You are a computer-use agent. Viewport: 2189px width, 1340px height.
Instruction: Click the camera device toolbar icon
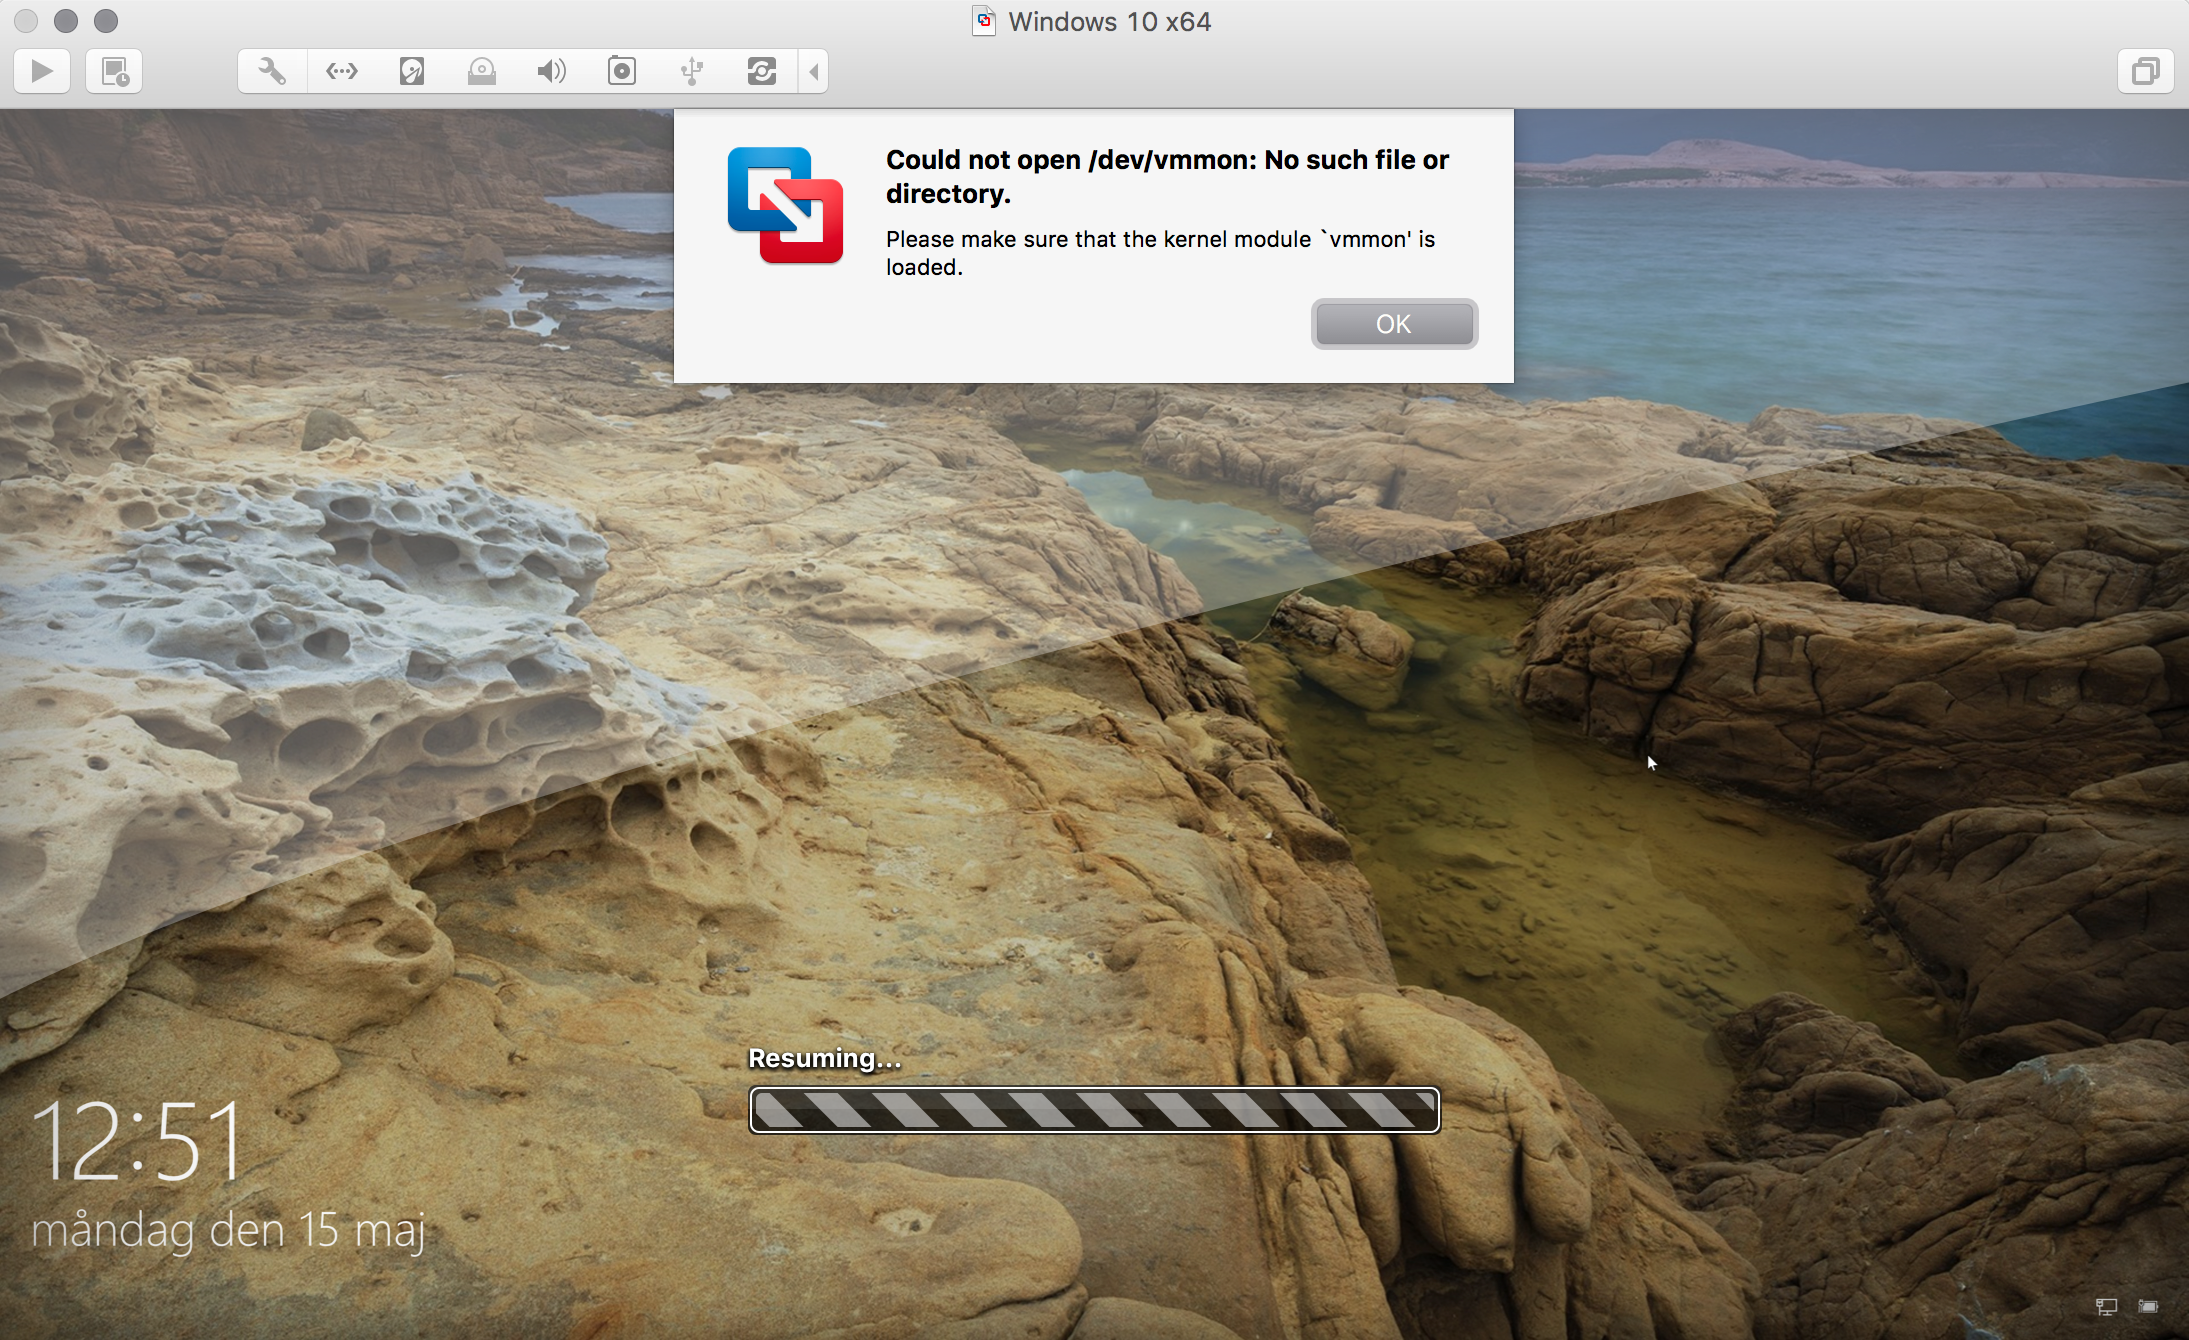point(621,72)
